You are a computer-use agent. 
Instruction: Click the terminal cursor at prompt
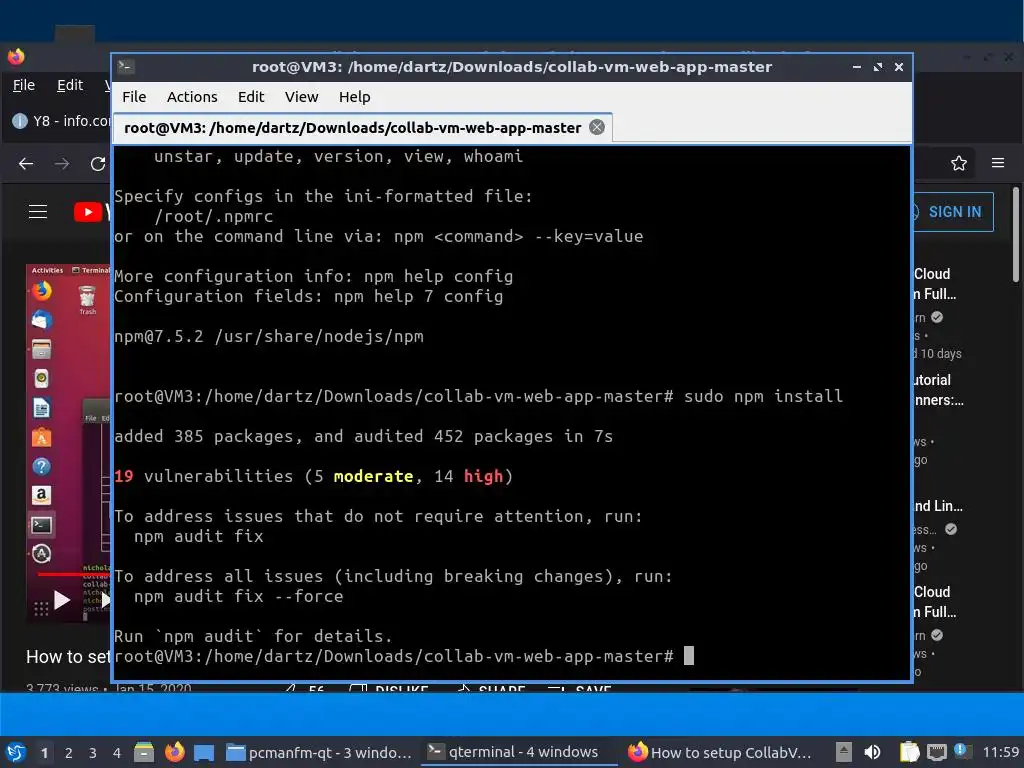click(x=688, y=656)
